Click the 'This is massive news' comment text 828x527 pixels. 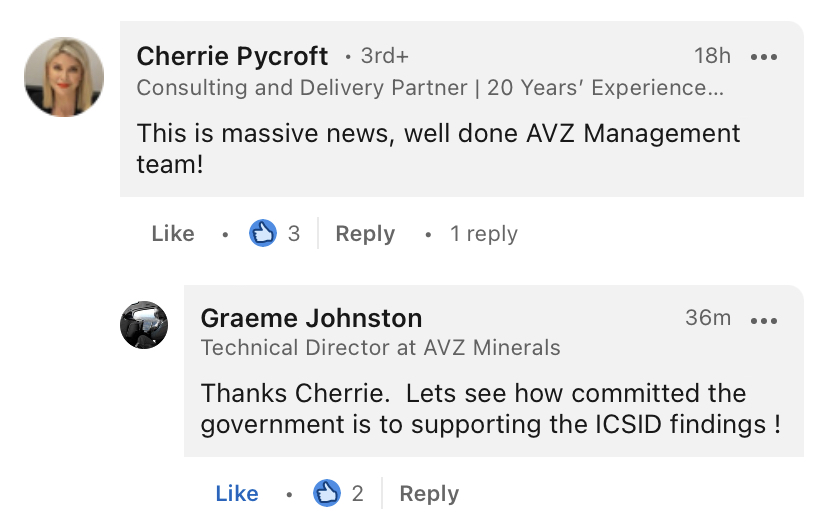point(438,148)
